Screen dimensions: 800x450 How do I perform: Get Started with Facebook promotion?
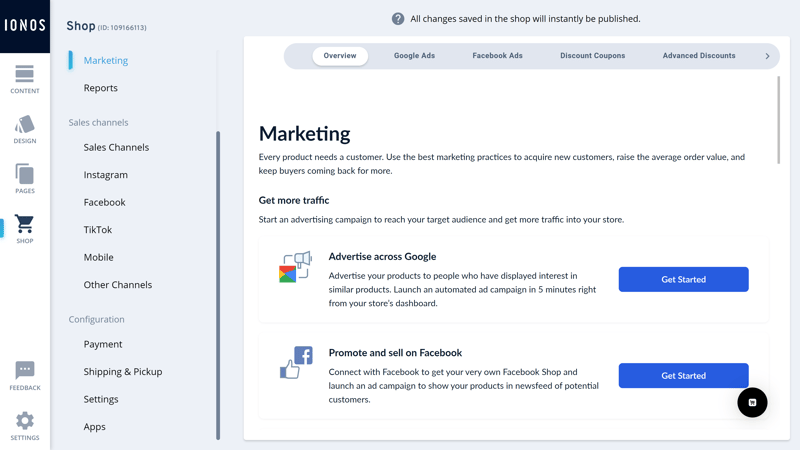point(684,376)
